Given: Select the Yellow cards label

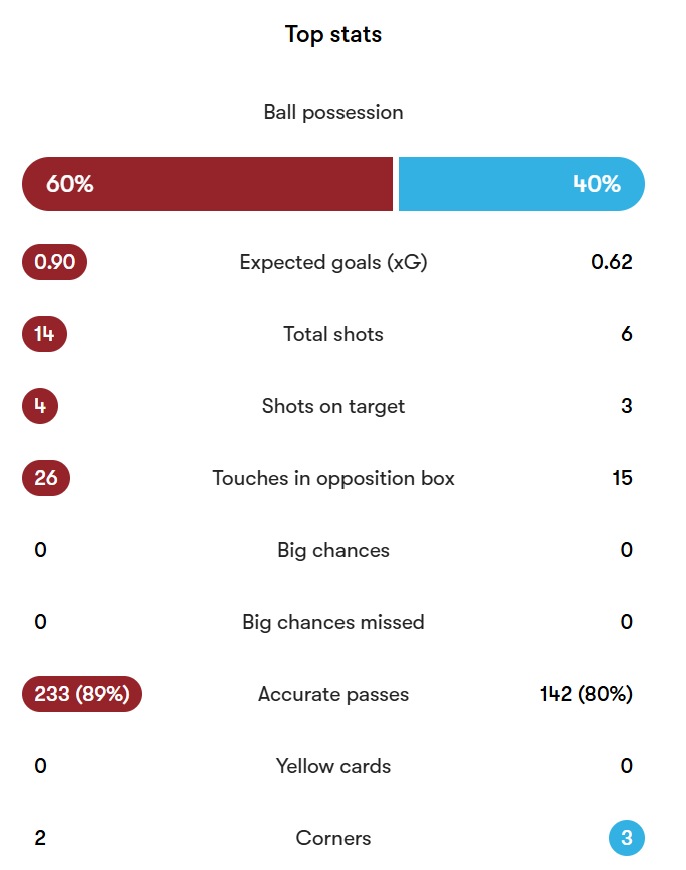Looking at the screenshot, I should [x=334, y=766].
